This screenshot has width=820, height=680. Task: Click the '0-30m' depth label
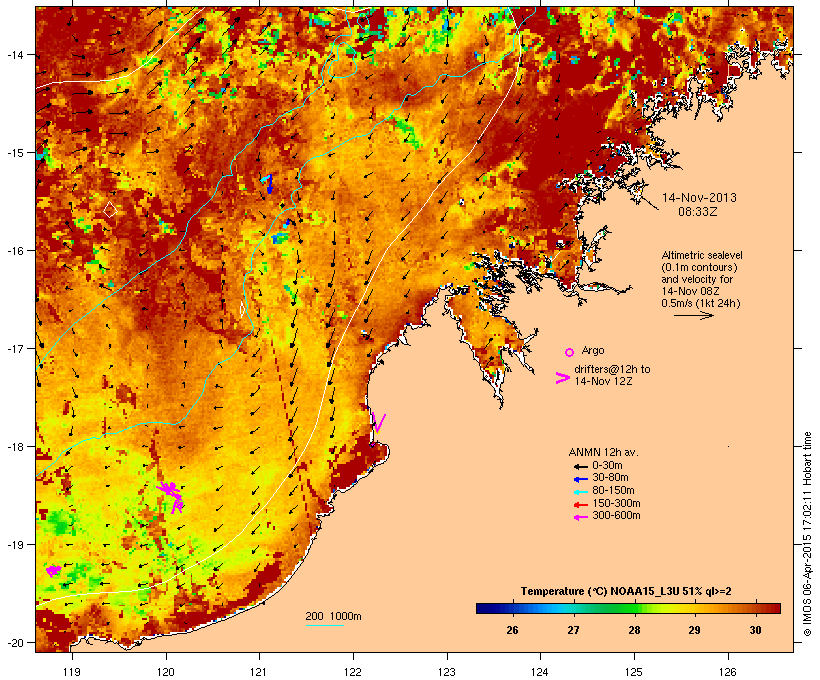[607, 466]
